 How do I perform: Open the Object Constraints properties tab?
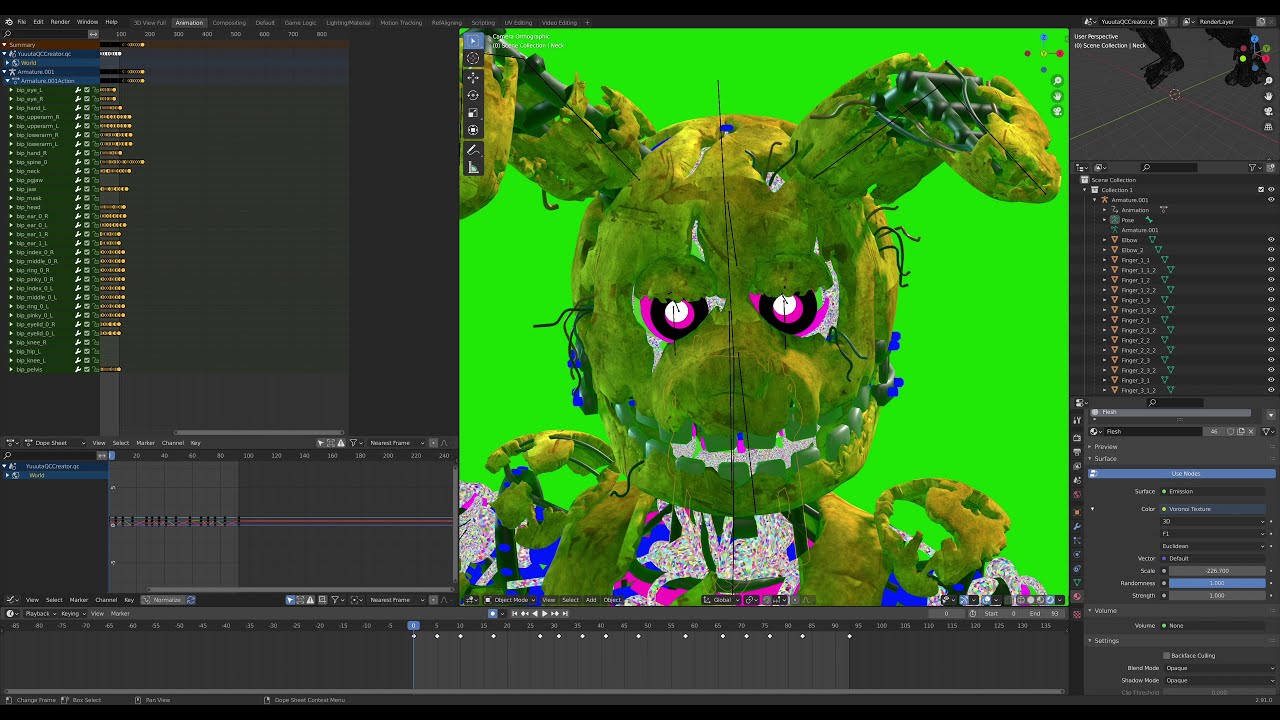click(x=1077, y=568)
